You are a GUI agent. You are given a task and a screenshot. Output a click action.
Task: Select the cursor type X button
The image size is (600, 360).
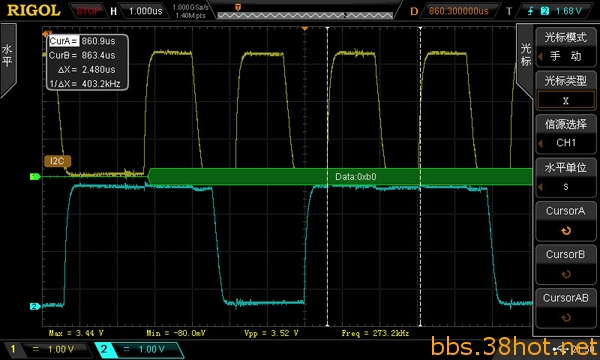point(566,101)
